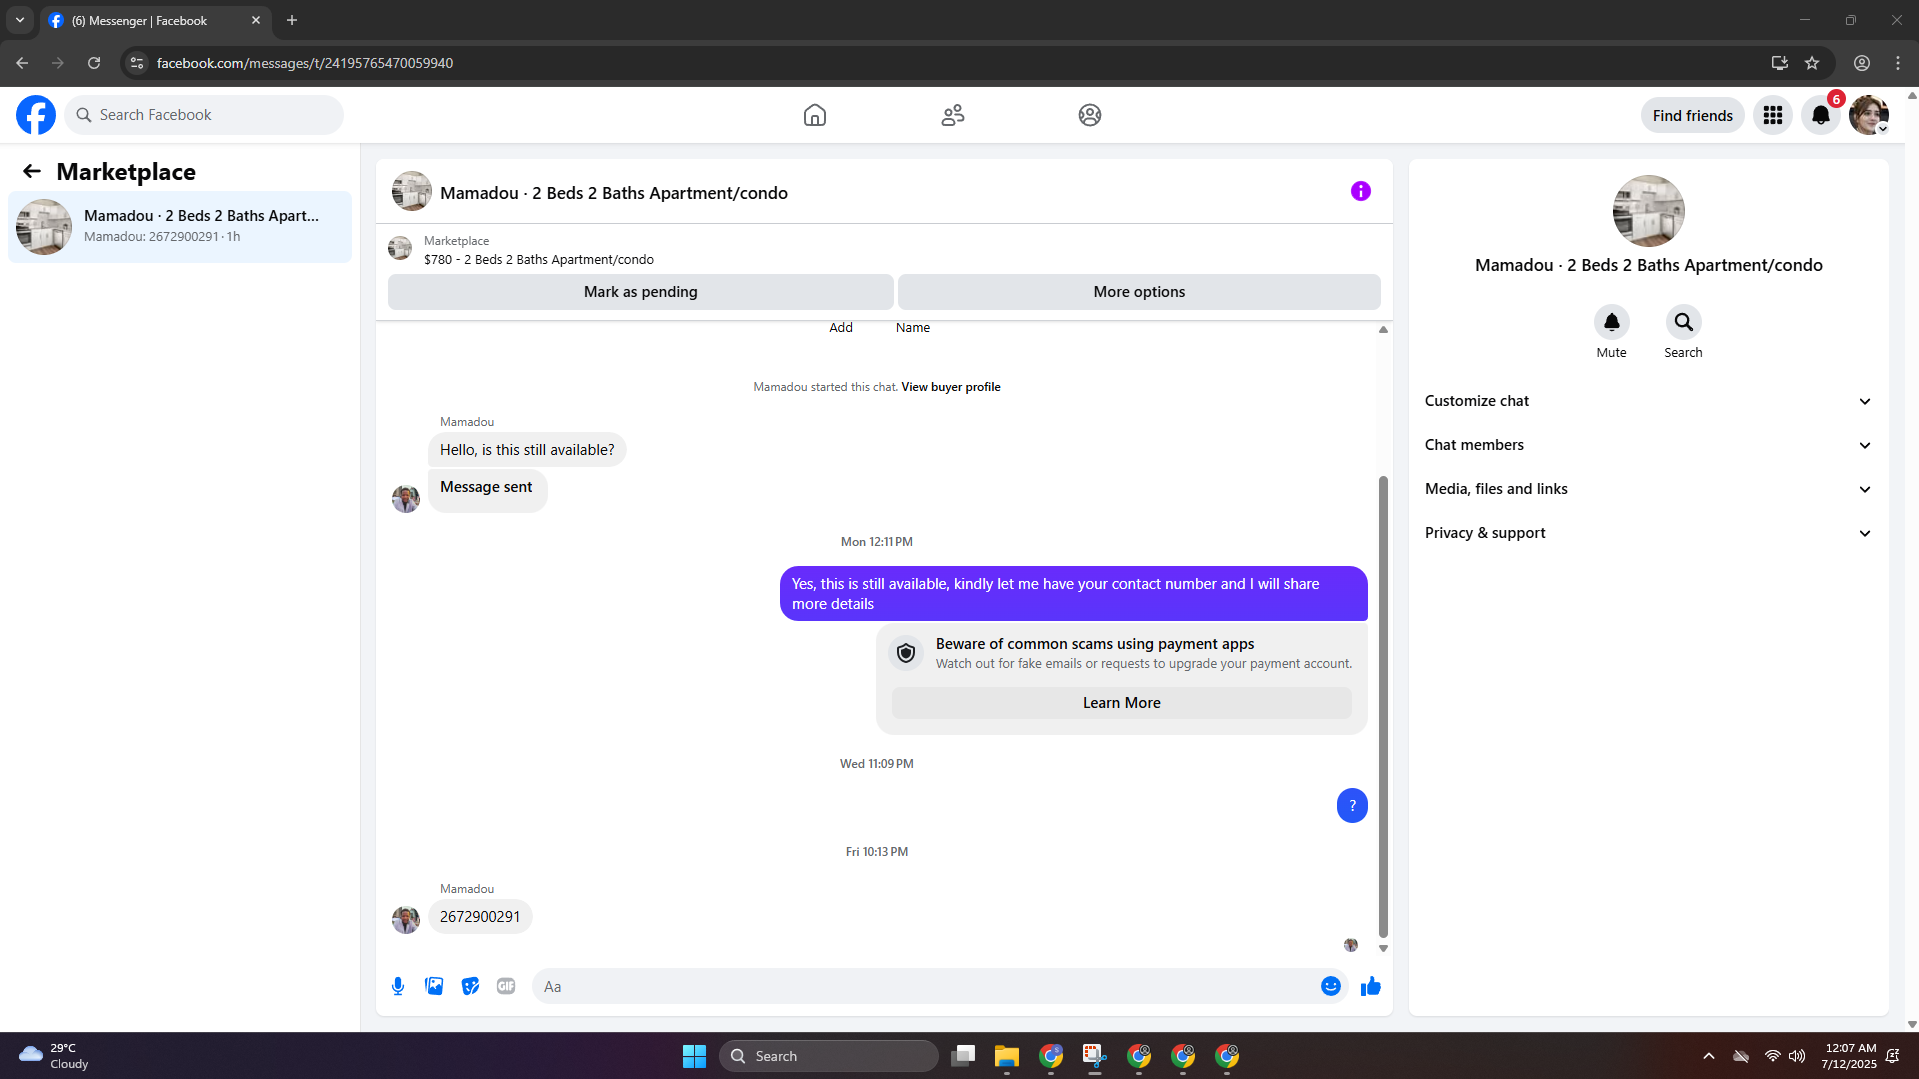
Task: Open the emoji picker
Action: click(1331, 986)
